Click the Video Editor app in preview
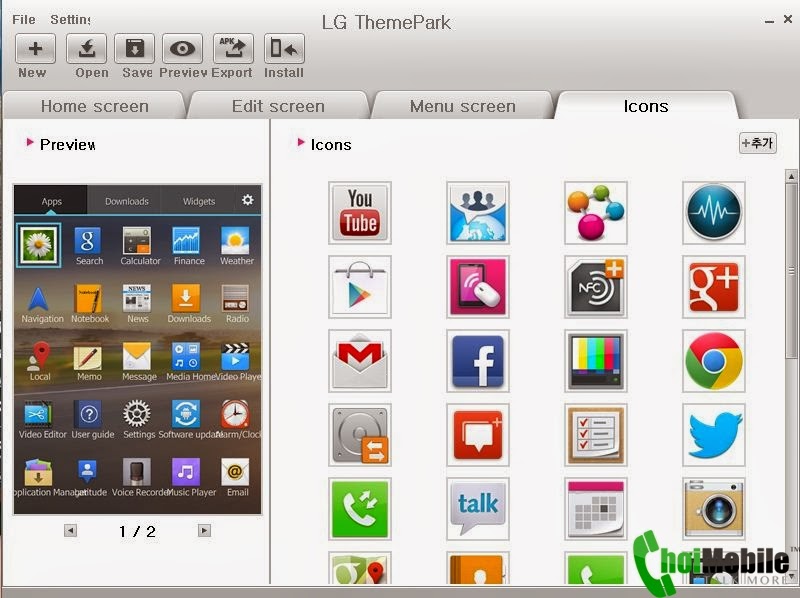 click(42, 420)
